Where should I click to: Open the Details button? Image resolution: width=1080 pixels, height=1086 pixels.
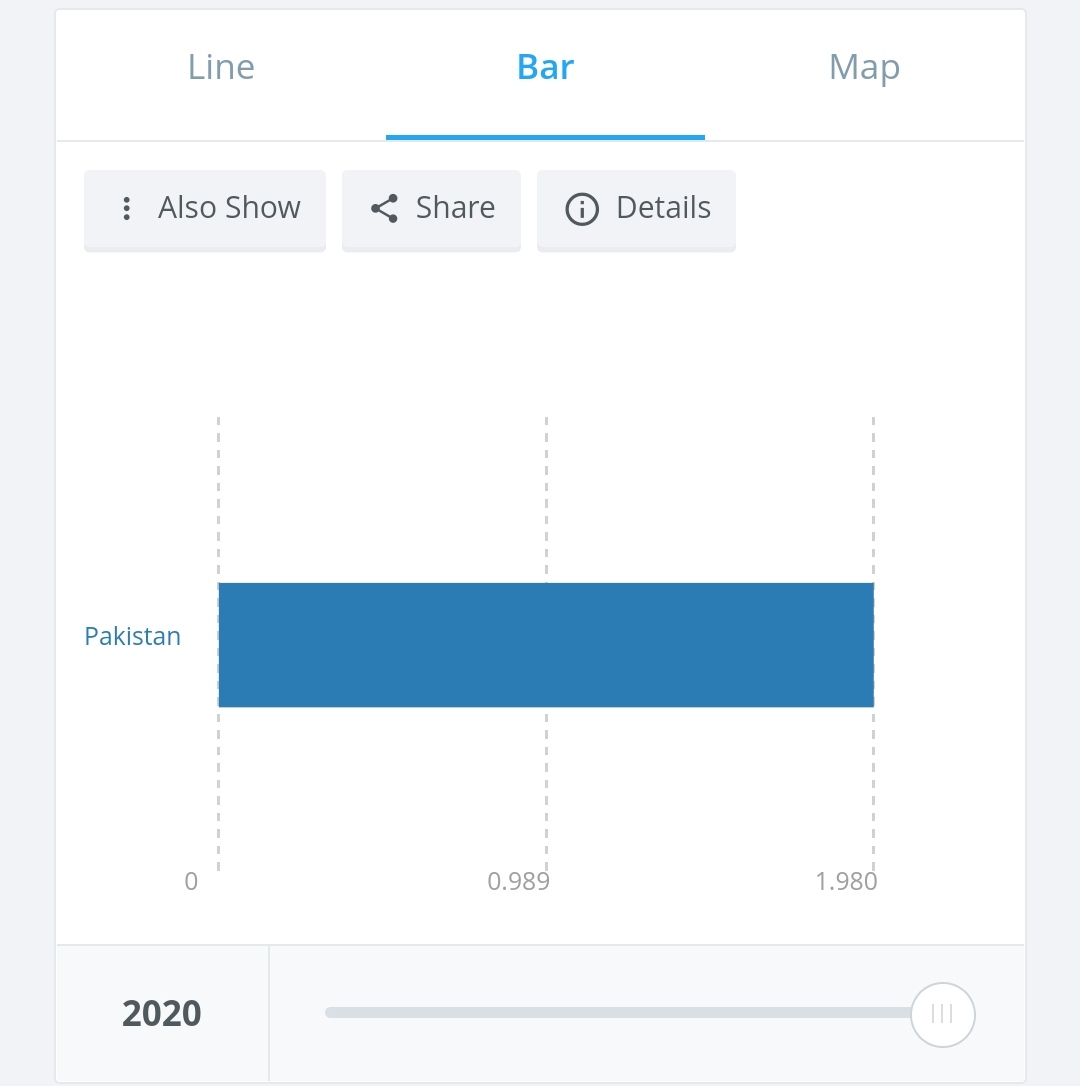click(636, 211)
